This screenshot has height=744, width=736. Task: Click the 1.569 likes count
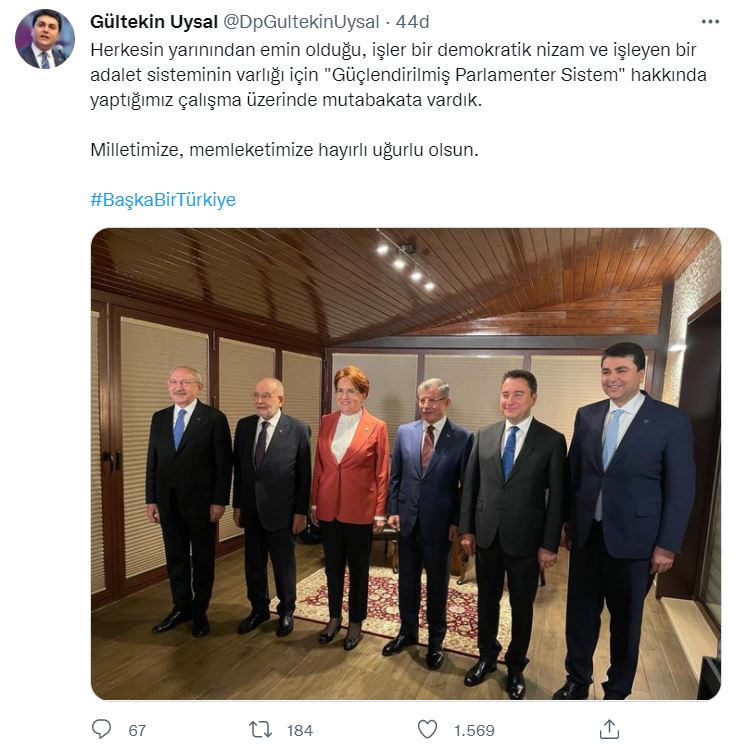tap(474, 730)
